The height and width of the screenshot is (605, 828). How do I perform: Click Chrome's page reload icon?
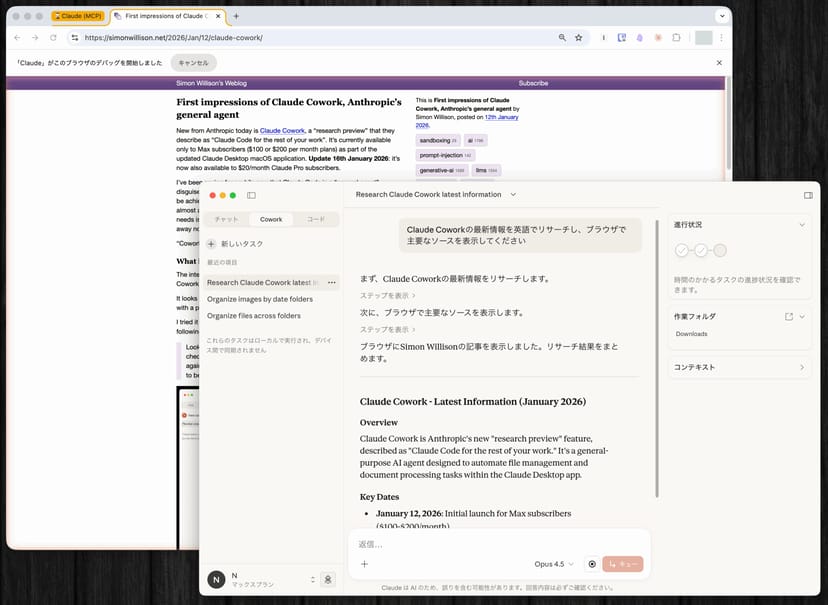coord(54,38)
